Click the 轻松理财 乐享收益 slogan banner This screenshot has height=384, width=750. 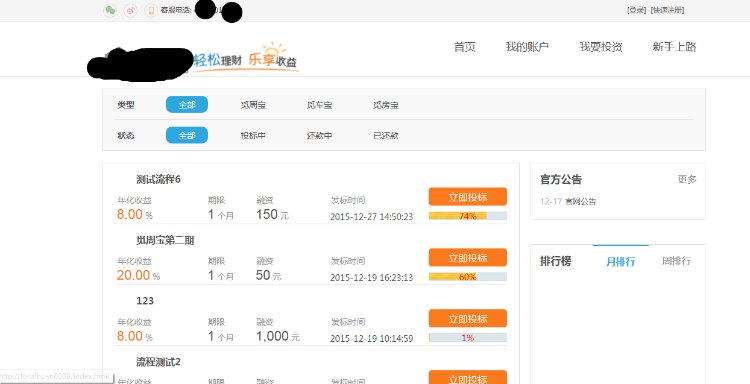click(x=245, y=58)
